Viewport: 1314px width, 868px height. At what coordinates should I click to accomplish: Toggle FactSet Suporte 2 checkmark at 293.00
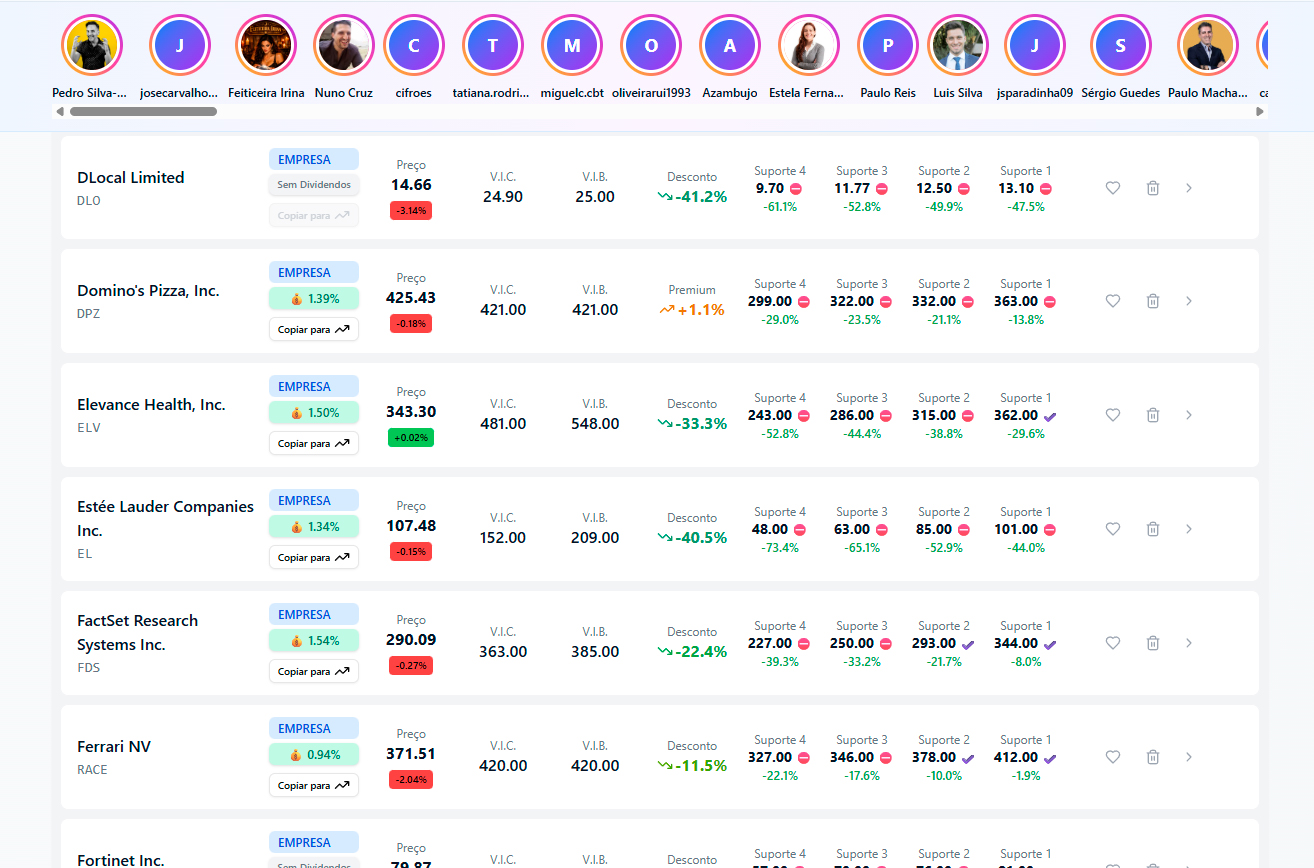[x=967, y=644]
